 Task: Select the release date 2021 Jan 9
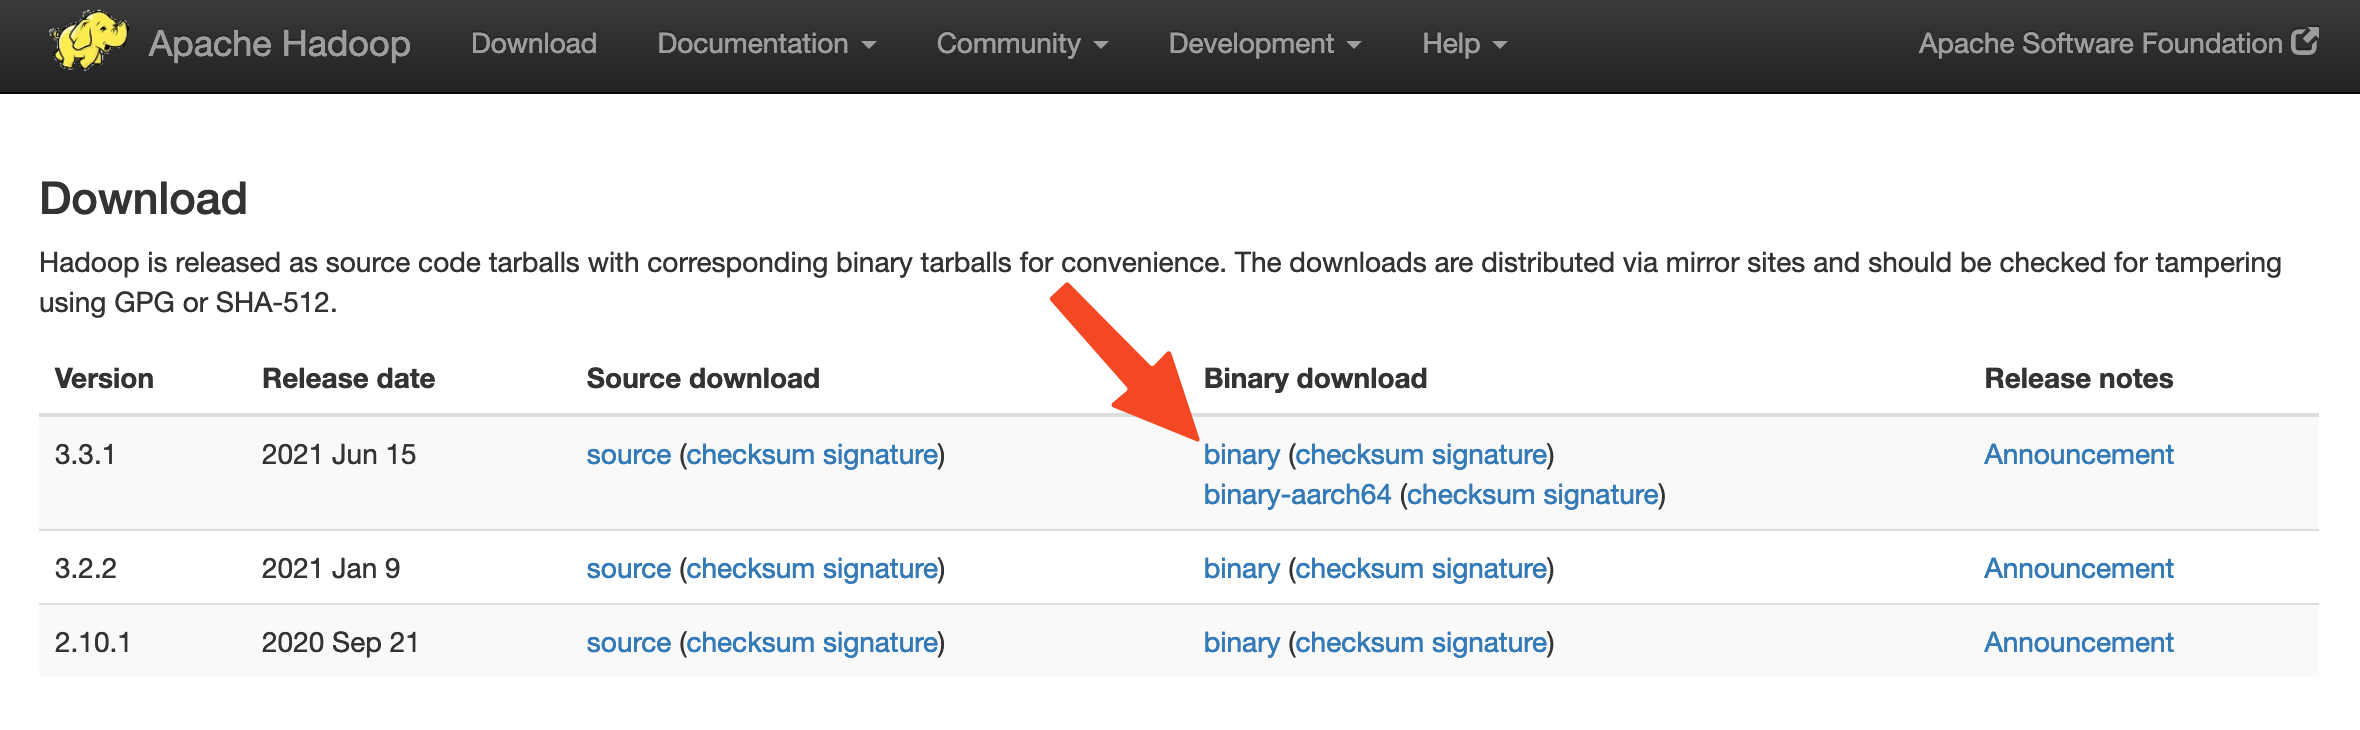point(330,569)
